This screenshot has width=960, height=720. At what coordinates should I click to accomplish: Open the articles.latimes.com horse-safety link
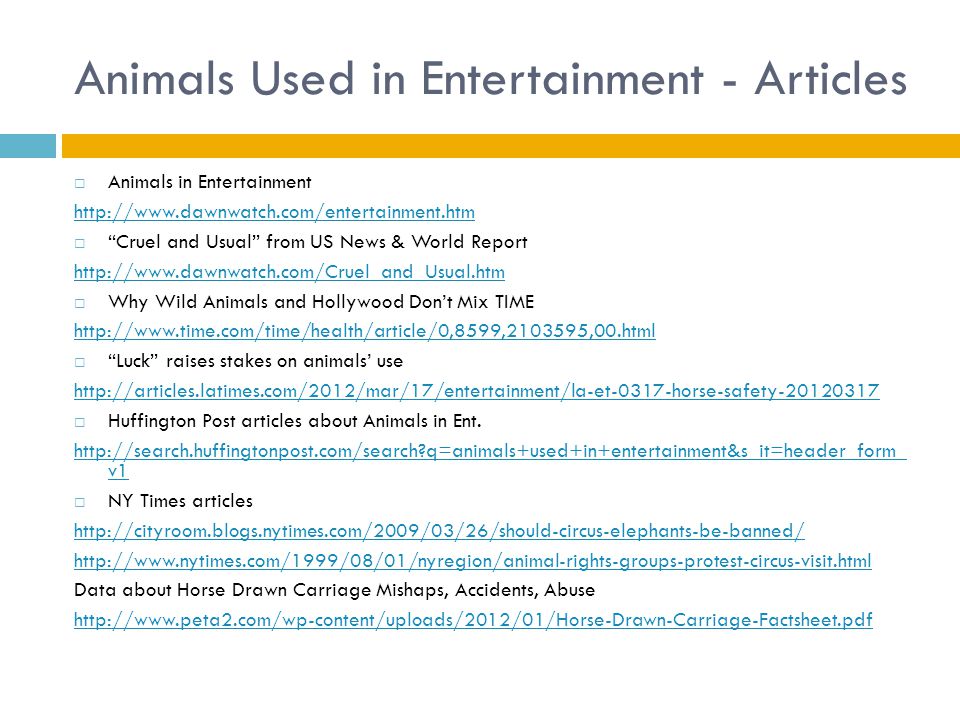click(476, 391)
